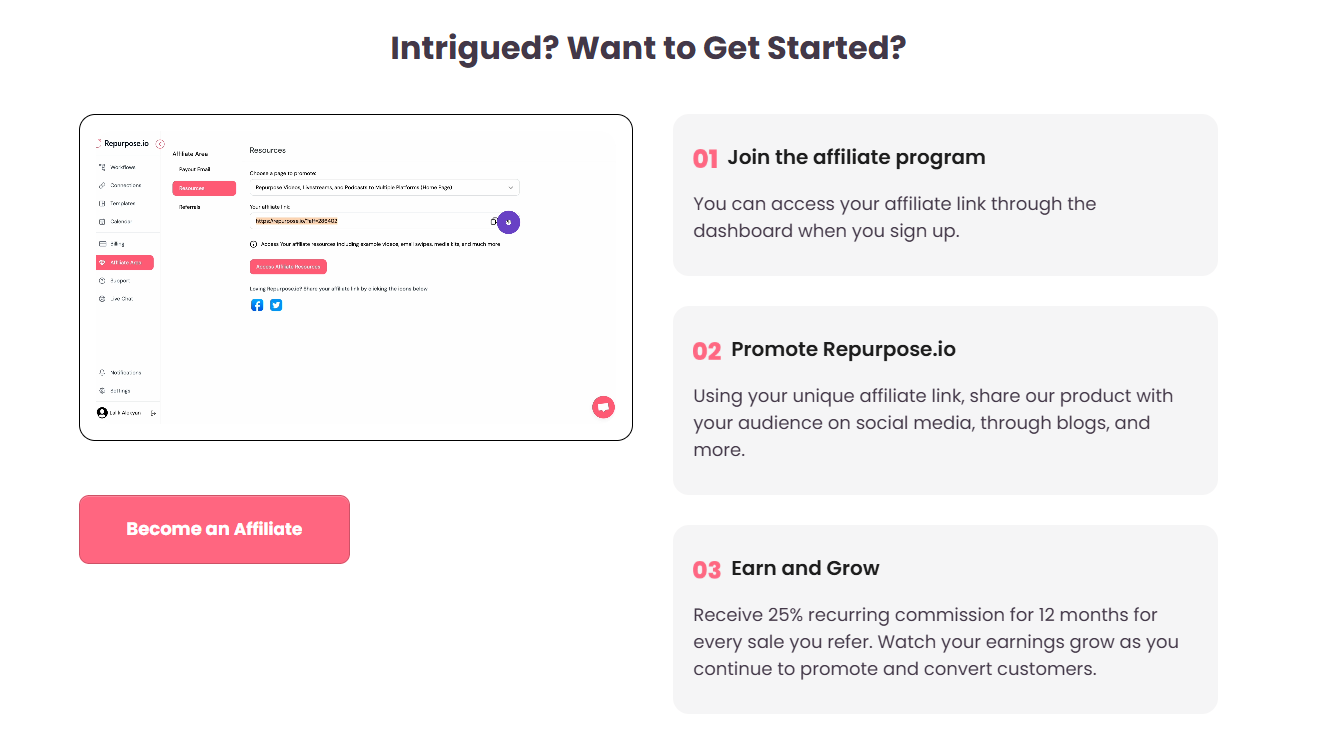
Task: Click the Calendar icon in sidebar
Action: click(x=102, y=221)
